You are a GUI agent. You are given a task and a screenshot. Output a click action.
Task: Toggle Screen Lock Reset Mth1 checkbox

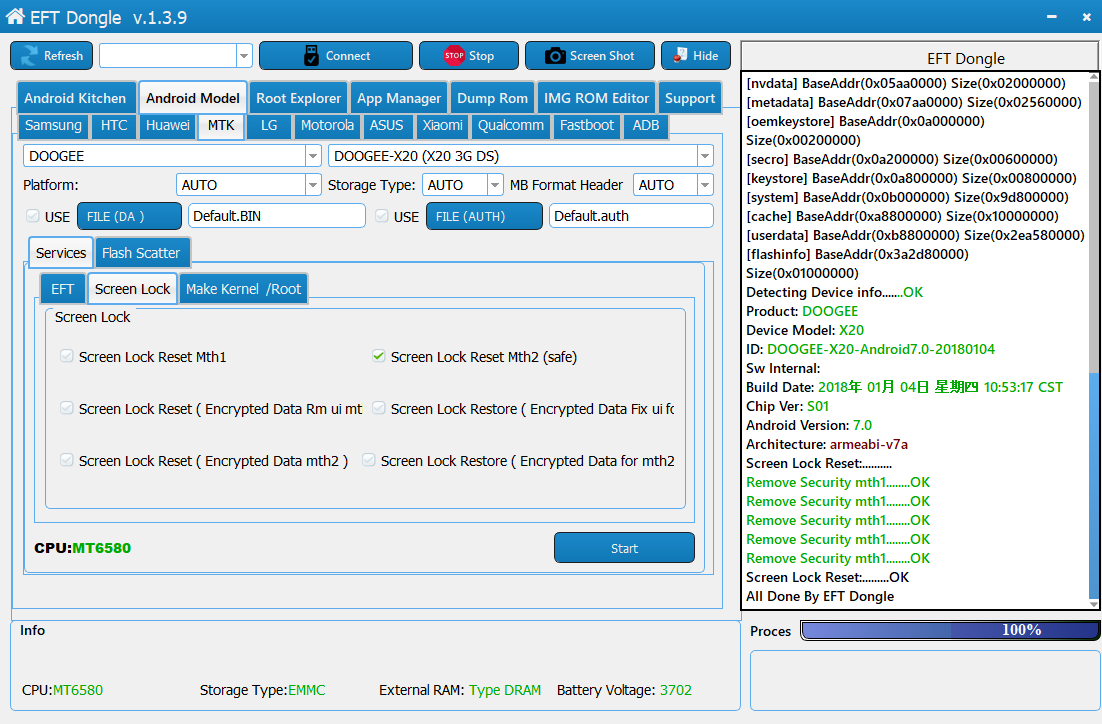tap(67, 356)
